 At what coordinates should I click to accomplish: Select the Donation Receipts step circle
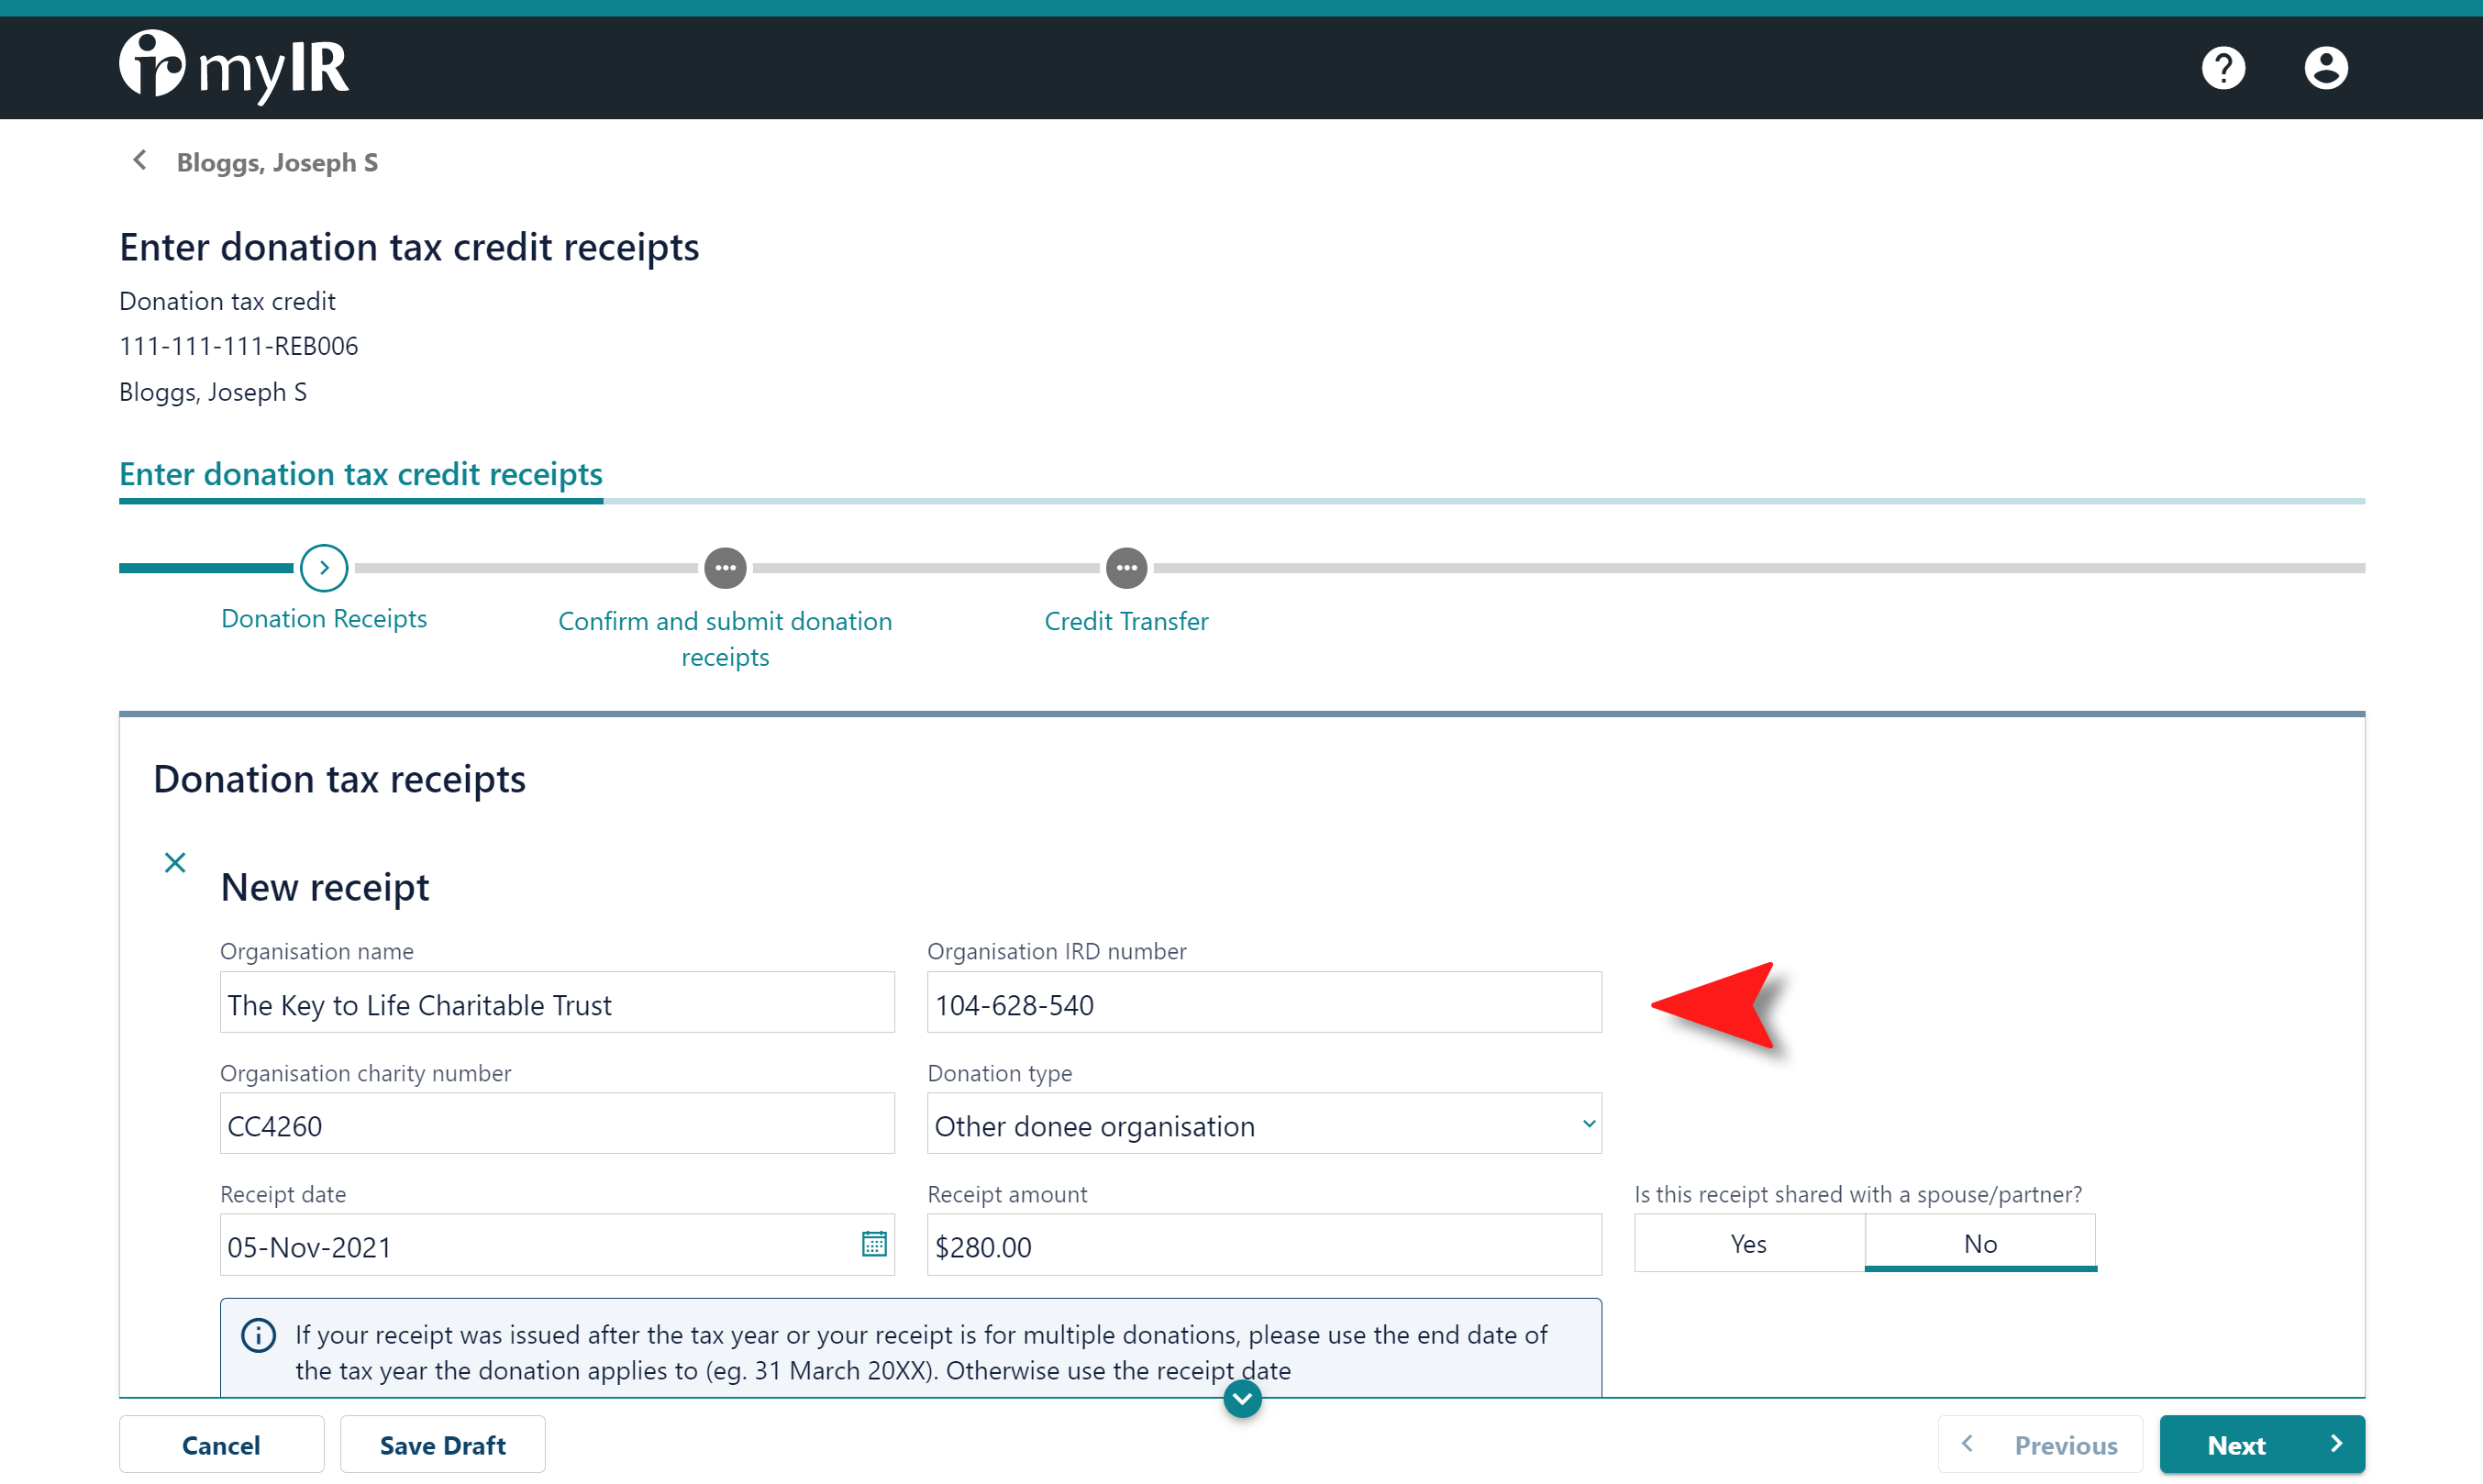click(324, 568)
